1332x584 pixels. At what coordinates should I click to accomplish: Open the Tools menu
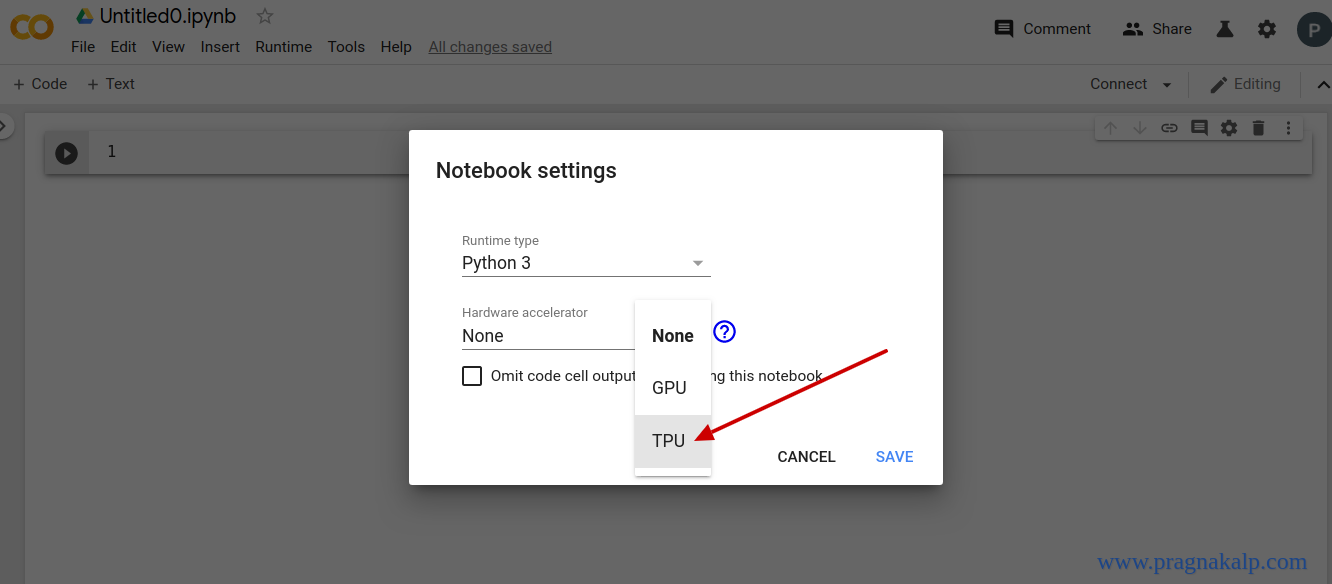coord(346,46)
